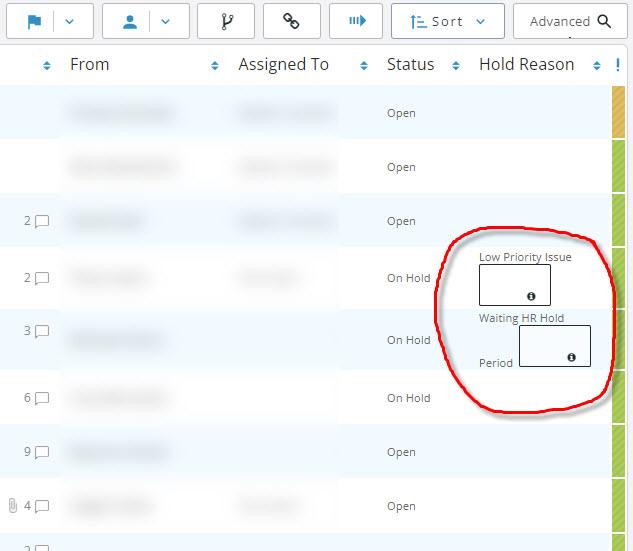Click the chain link tickets icon
The image size is (633, 551).
291,21
